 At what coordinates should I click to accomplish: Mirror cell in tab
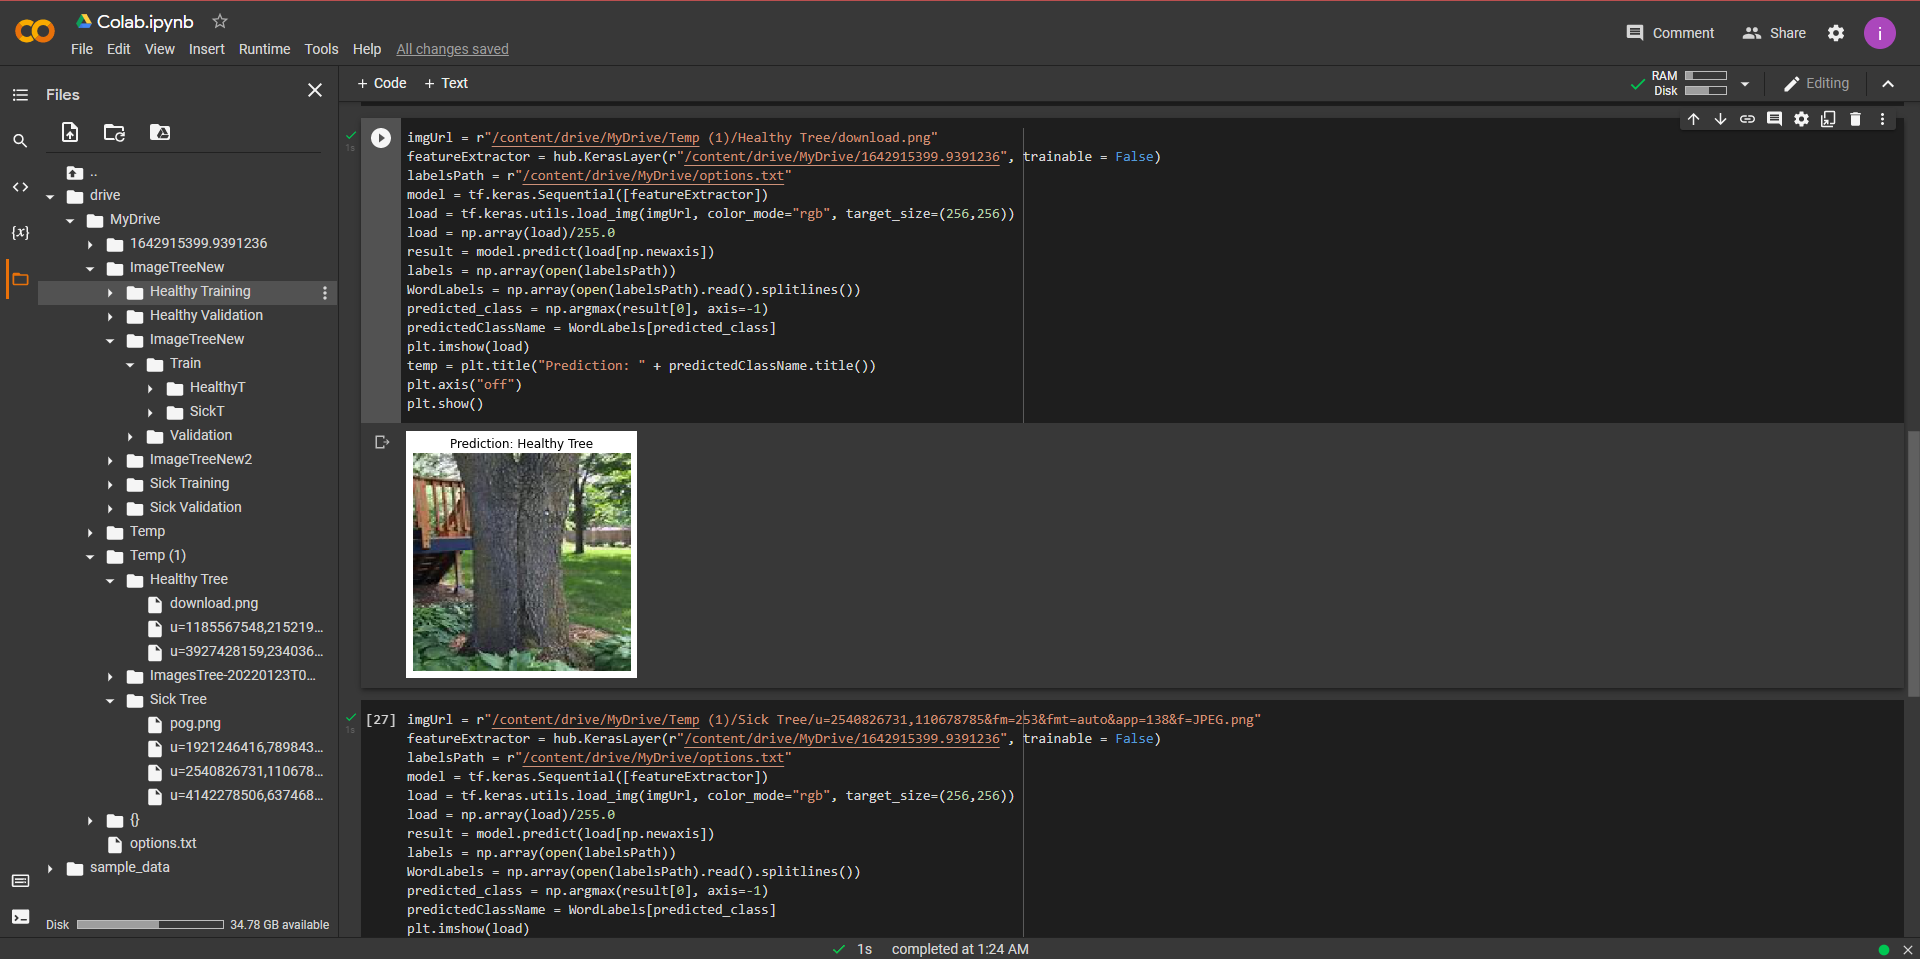click(1828, 119)
